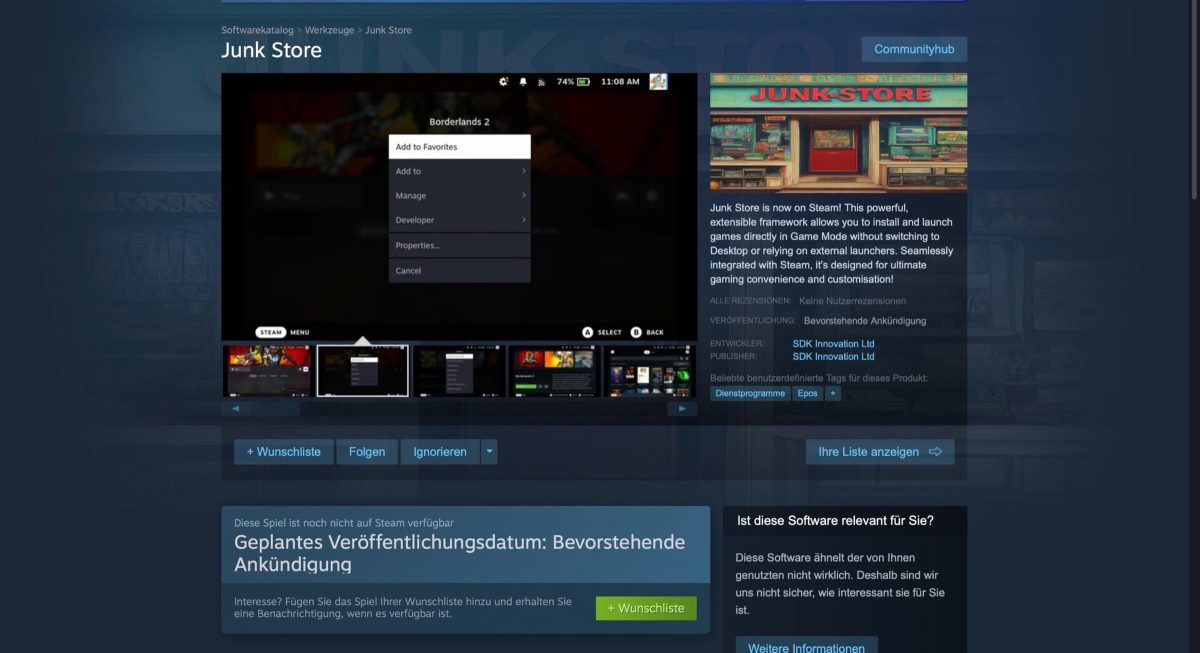Viewport: 1200px width, 653px height.
Task: Select the highlighted context menu thumbnail
Action: (x=362, y=371)
